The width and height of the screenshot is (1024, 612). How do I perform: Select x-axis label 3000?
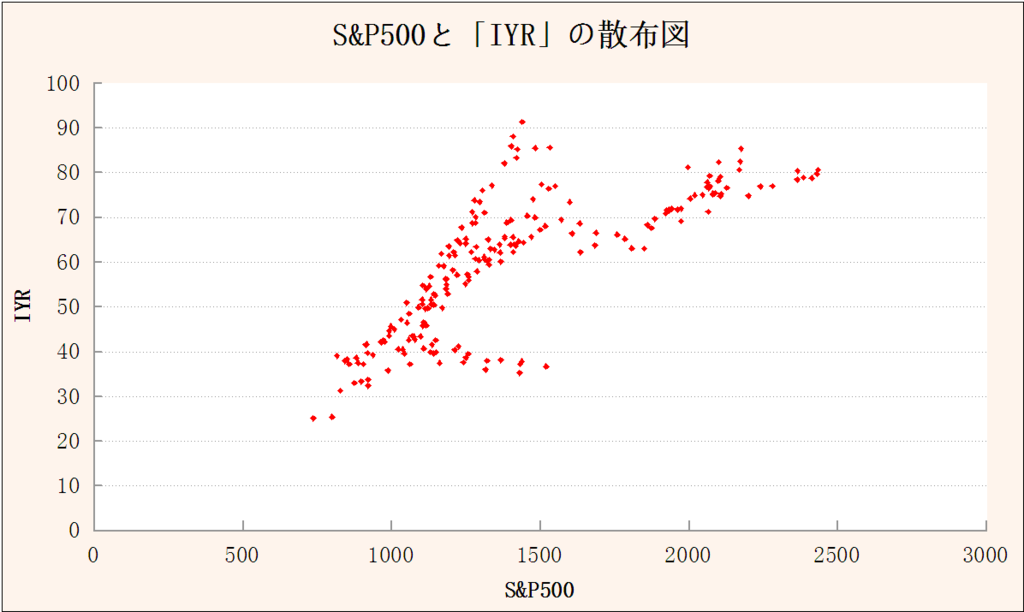point(985,556)
